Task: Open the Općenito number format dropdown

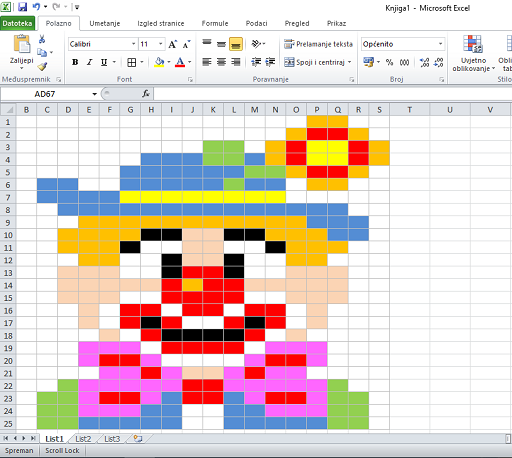Action: coord(440,44)
